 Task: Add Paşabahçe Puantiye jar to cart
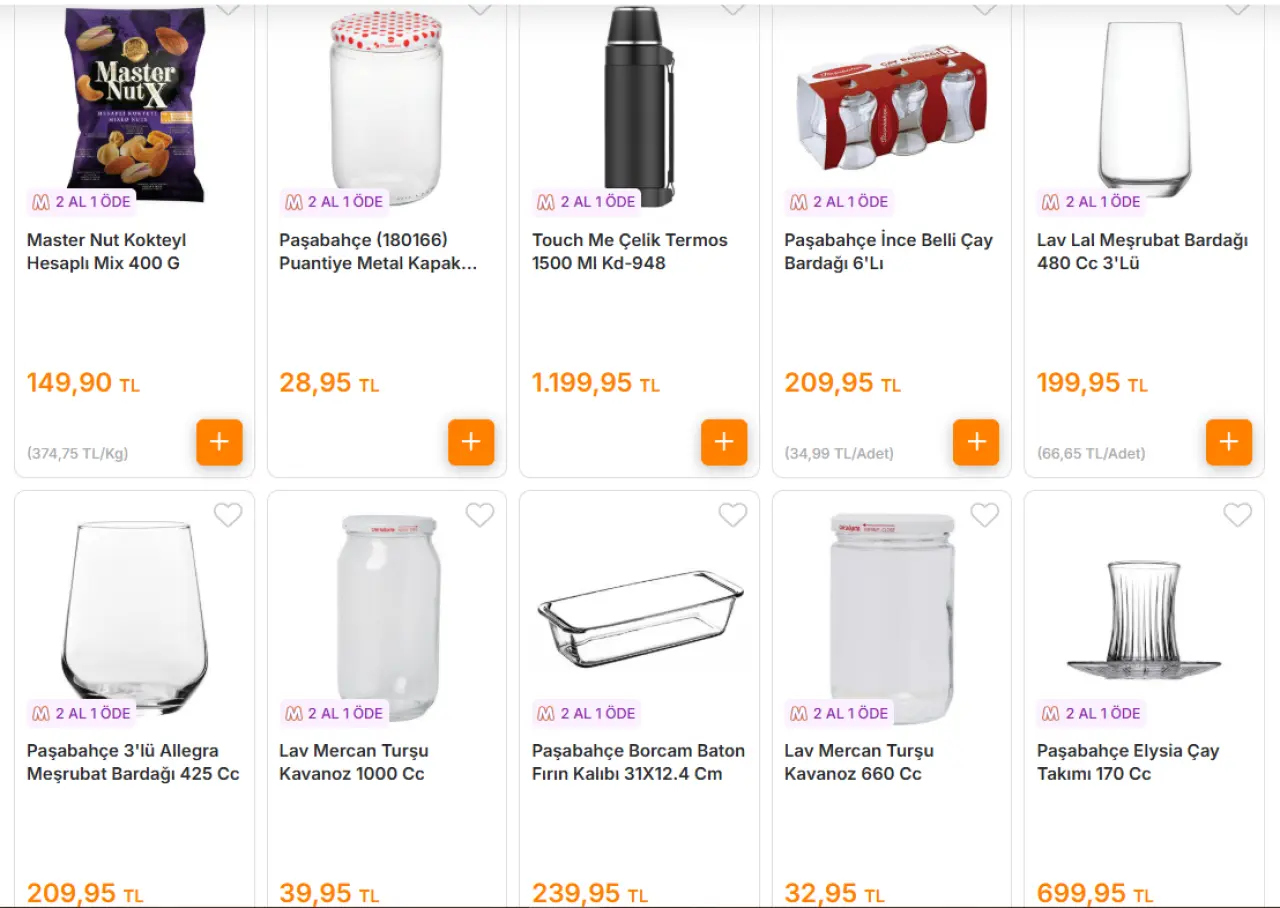point(471,442)
